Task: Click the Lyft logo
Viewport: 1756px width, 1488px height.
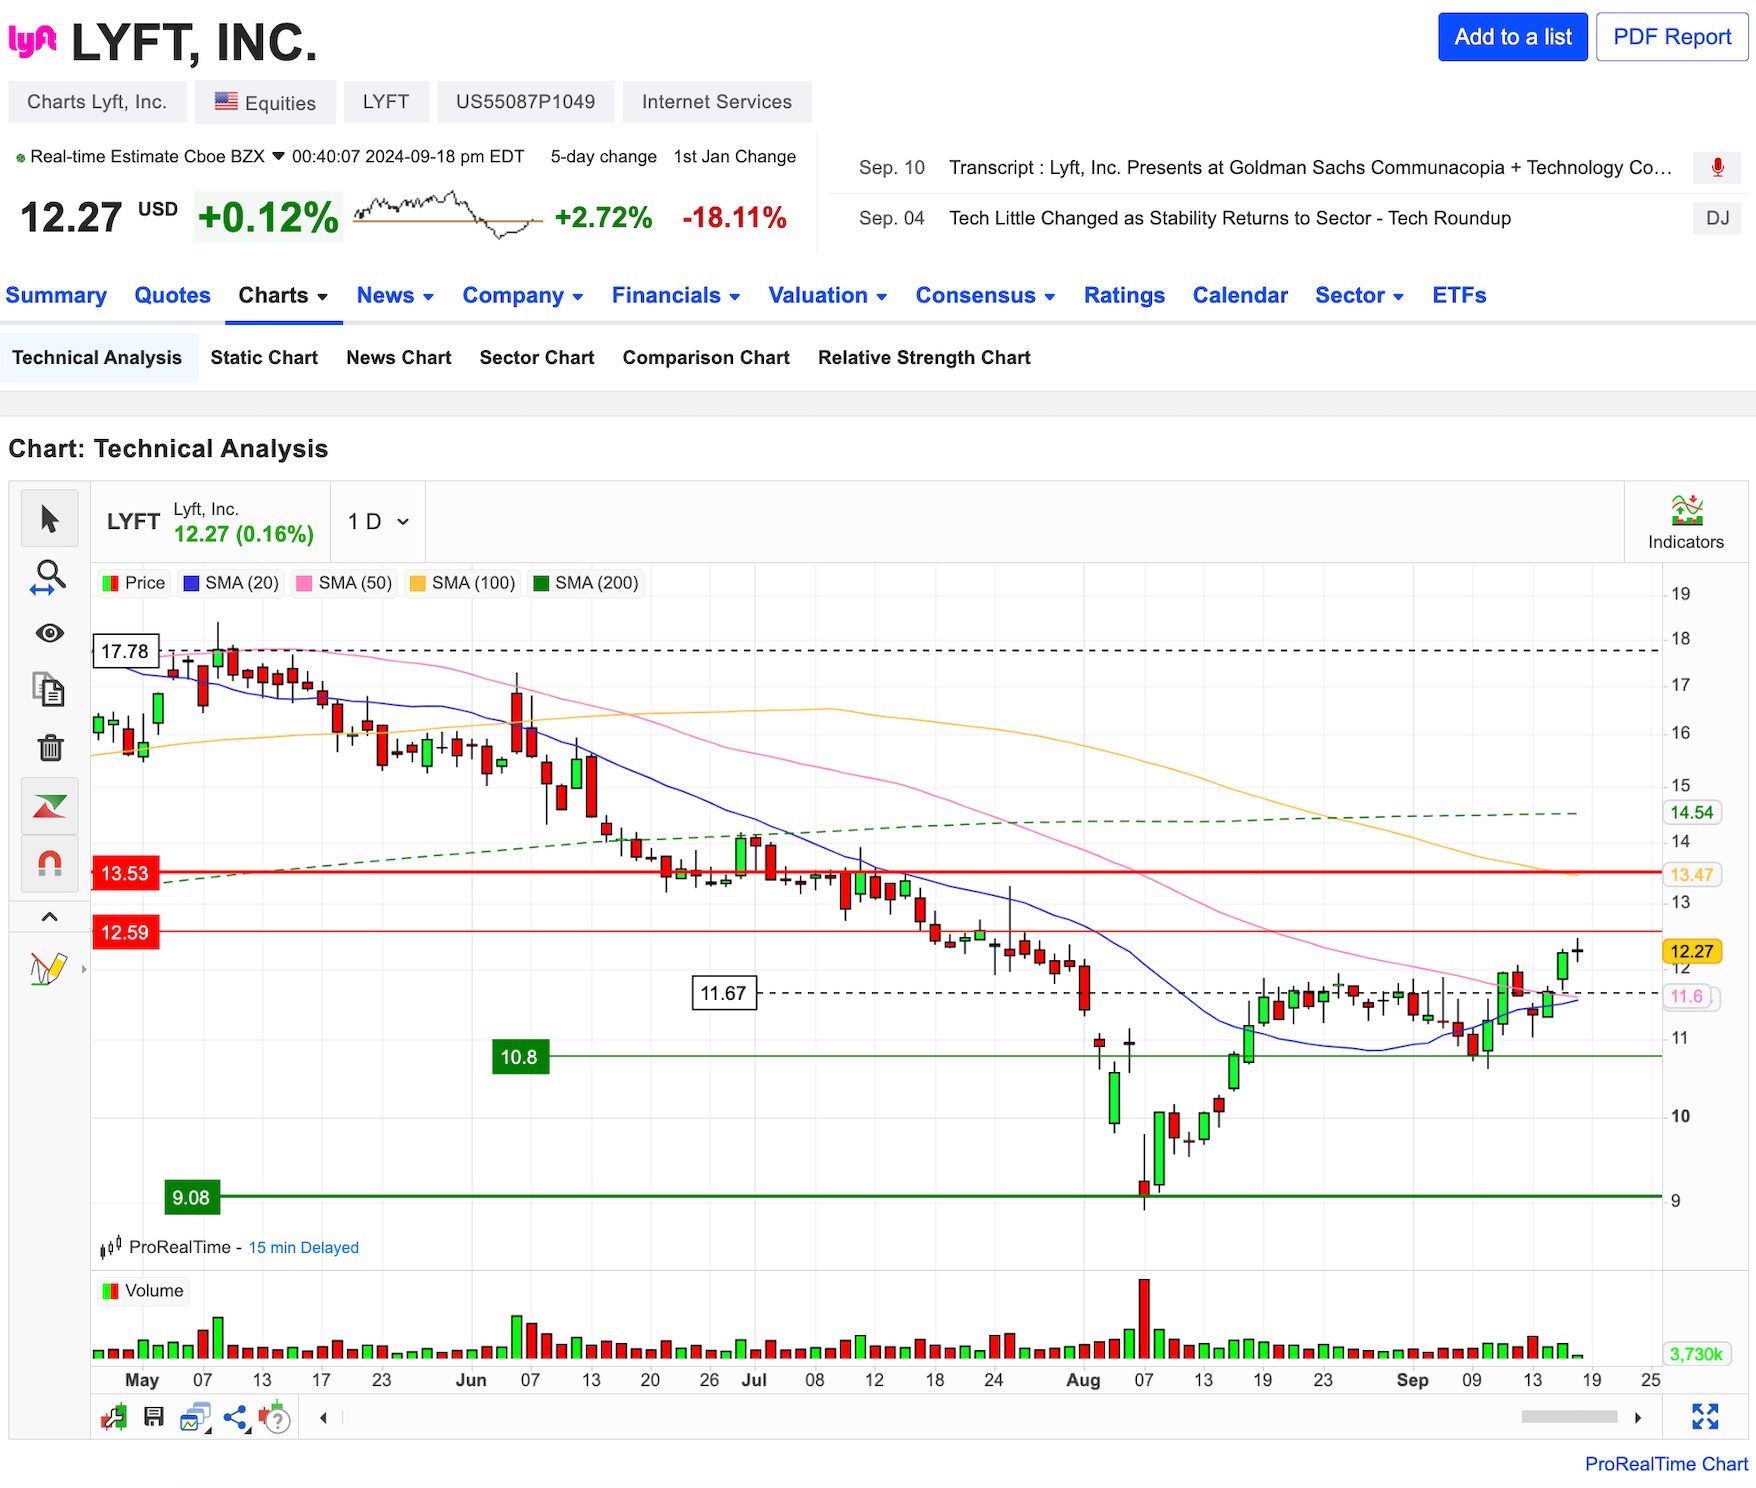Action: 33,41
